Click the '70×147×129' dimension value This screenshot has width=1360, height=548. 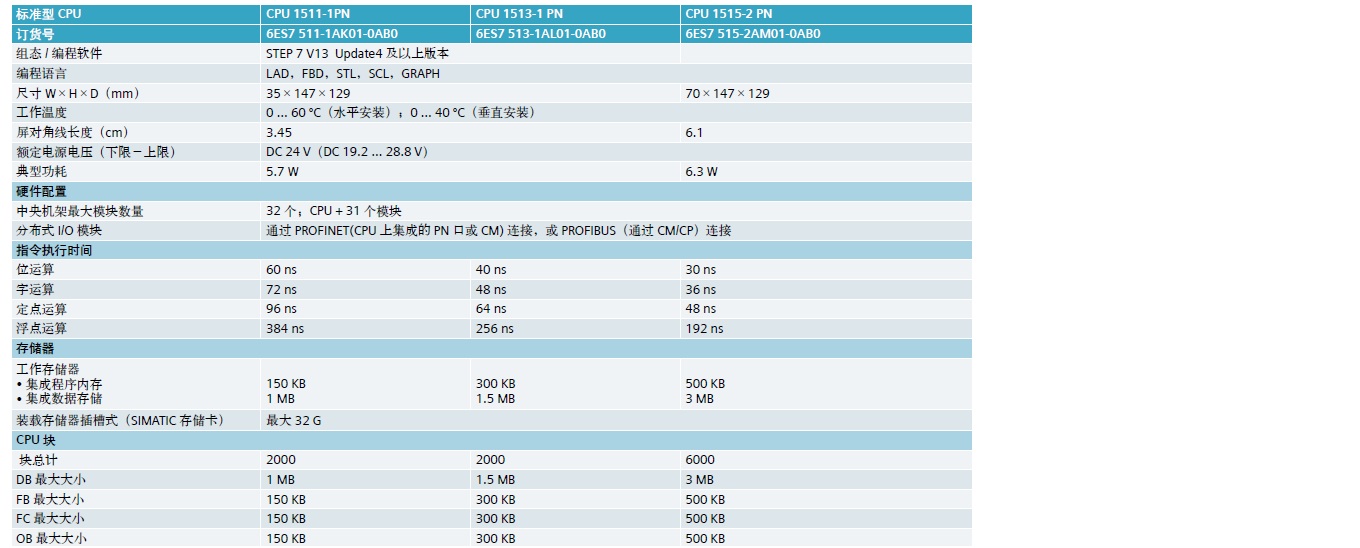pyautogui.click(x=727, y=93)
